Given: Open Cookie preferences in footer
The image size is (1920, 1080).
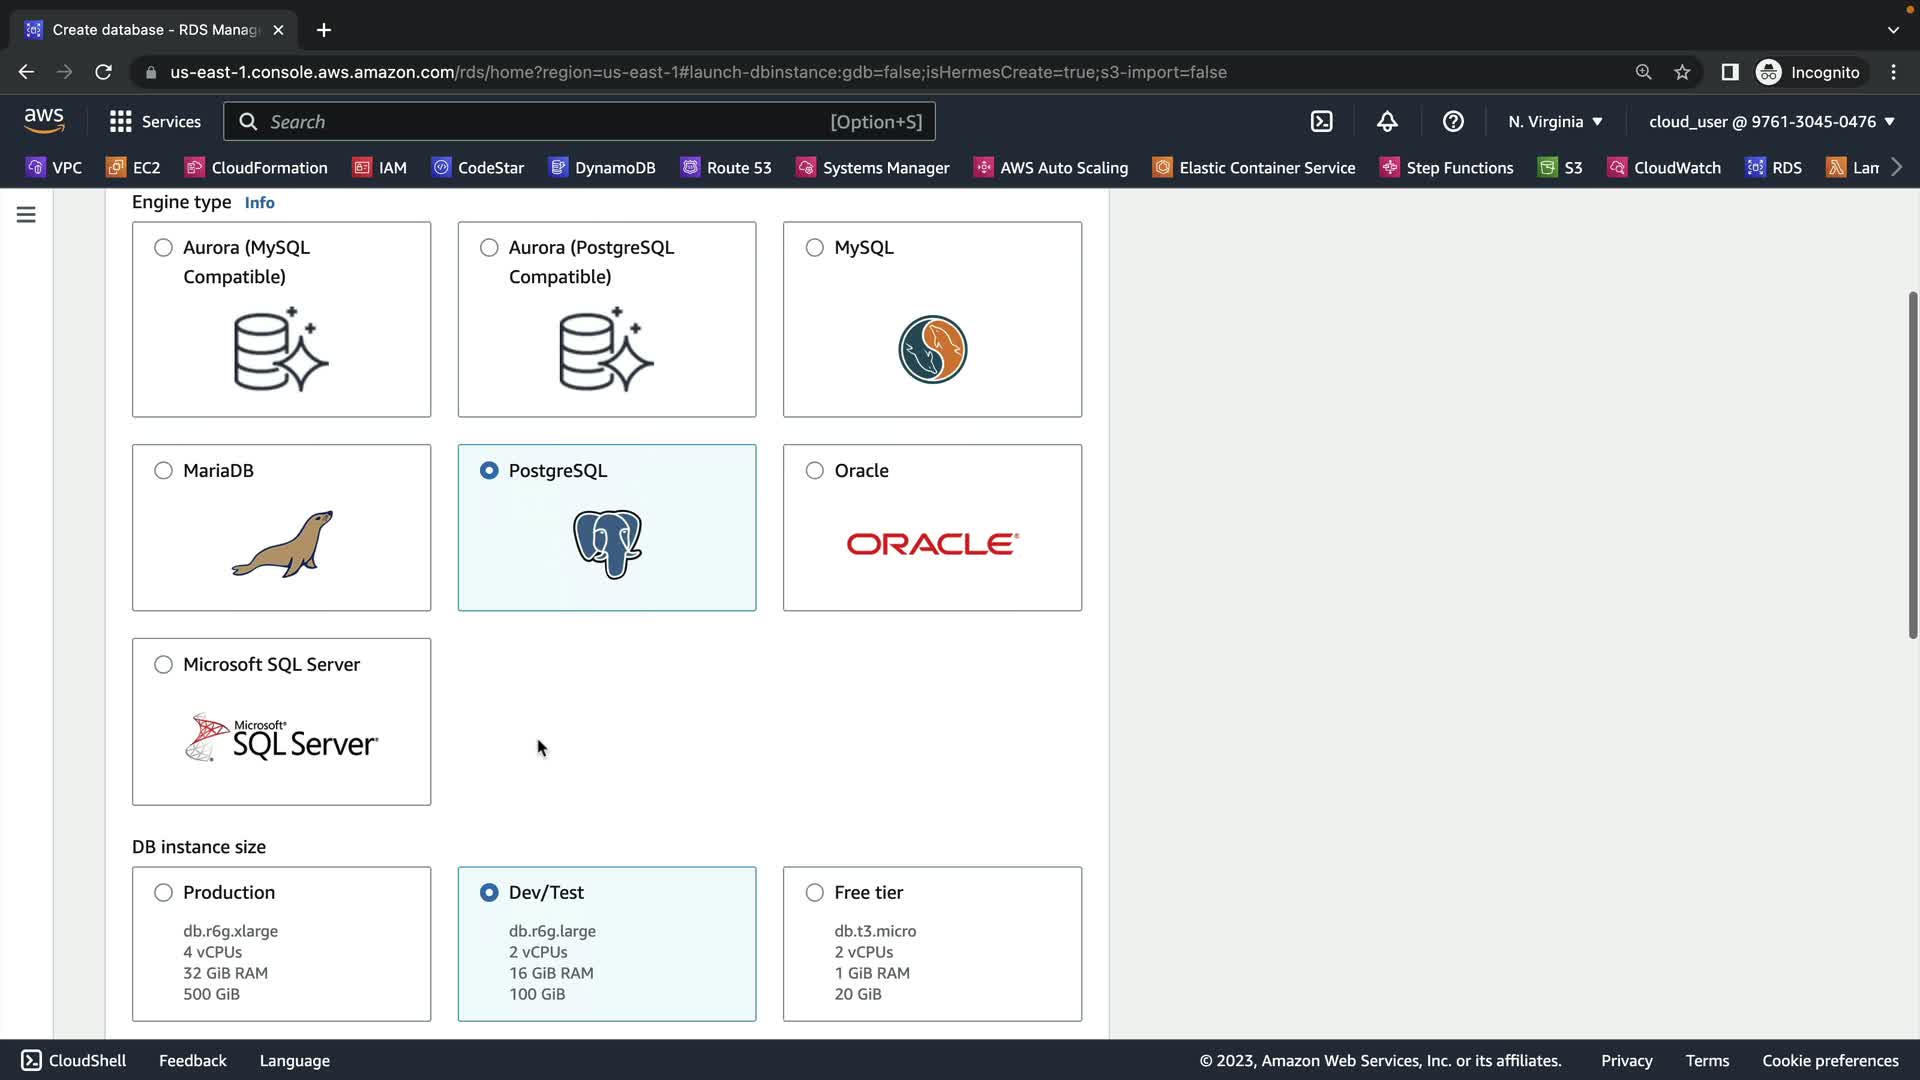Looking at the screenshot, I should pyautogui.click(x=1830, y=1061).
